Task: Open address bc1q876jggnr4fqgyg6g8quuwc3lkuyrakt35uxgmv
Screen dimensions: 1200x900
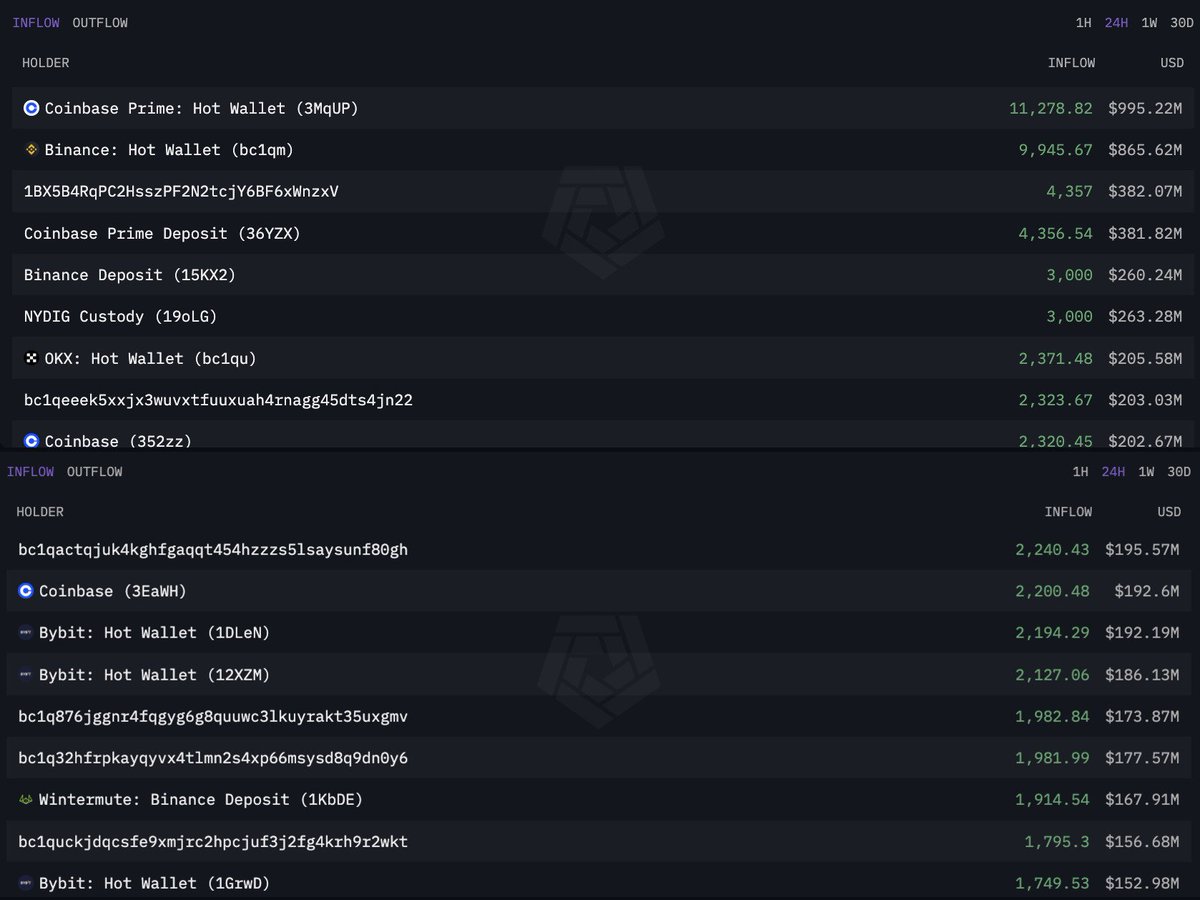Action: coord(213,717)
